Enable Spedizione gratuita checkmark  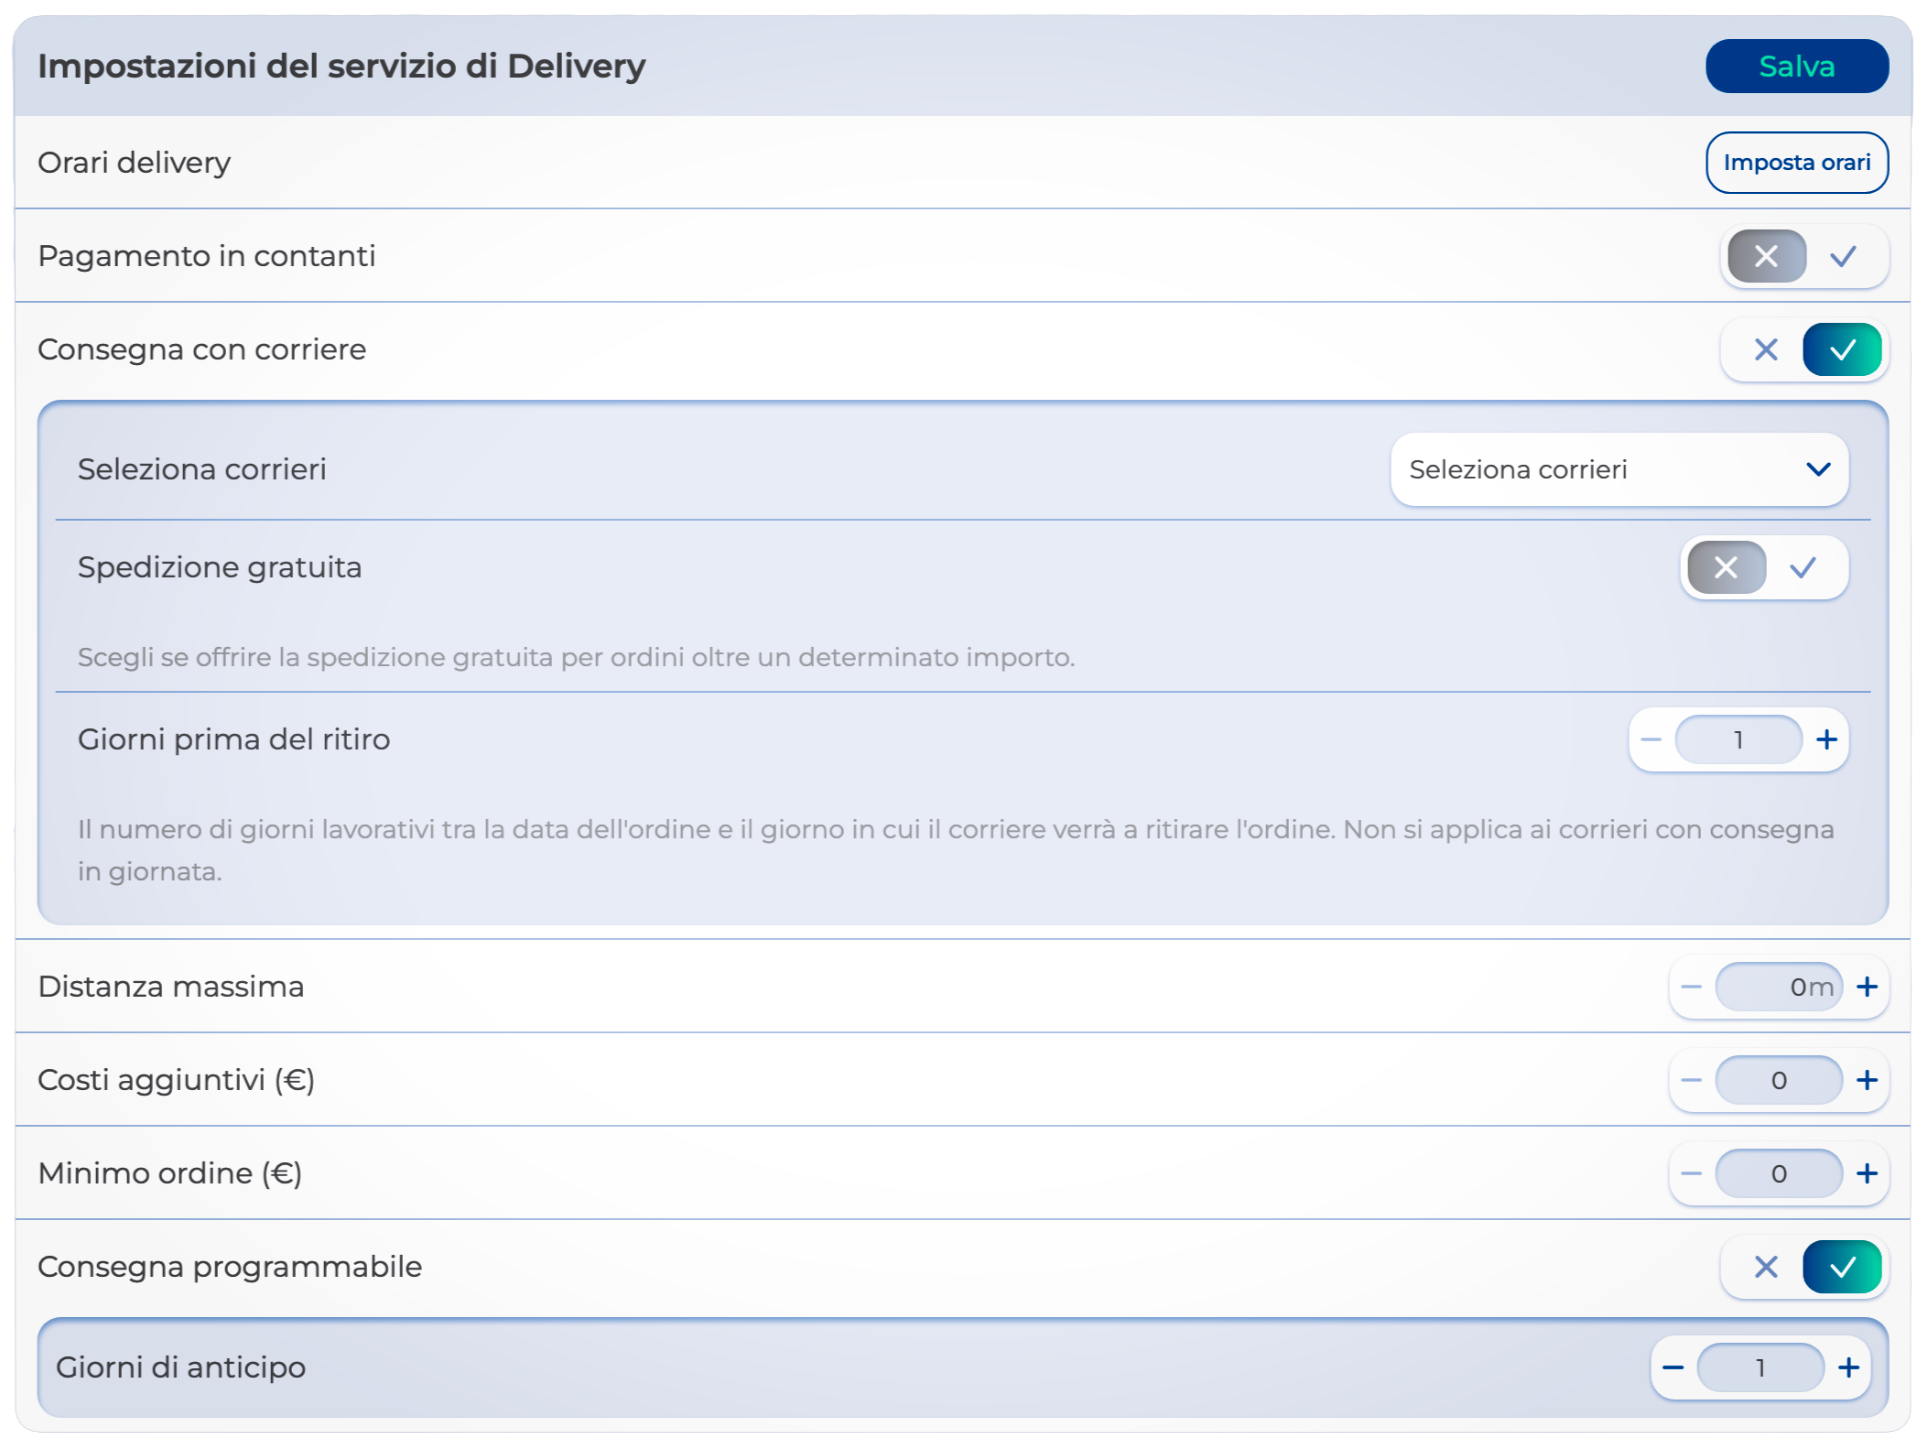pyautogui.click(x=1803, y=568)
